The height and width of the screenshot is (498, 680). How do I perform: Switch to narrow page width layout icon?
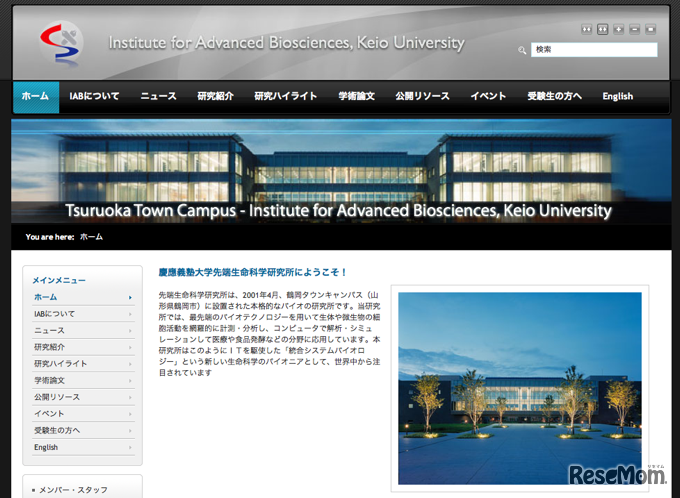[586, 29]
